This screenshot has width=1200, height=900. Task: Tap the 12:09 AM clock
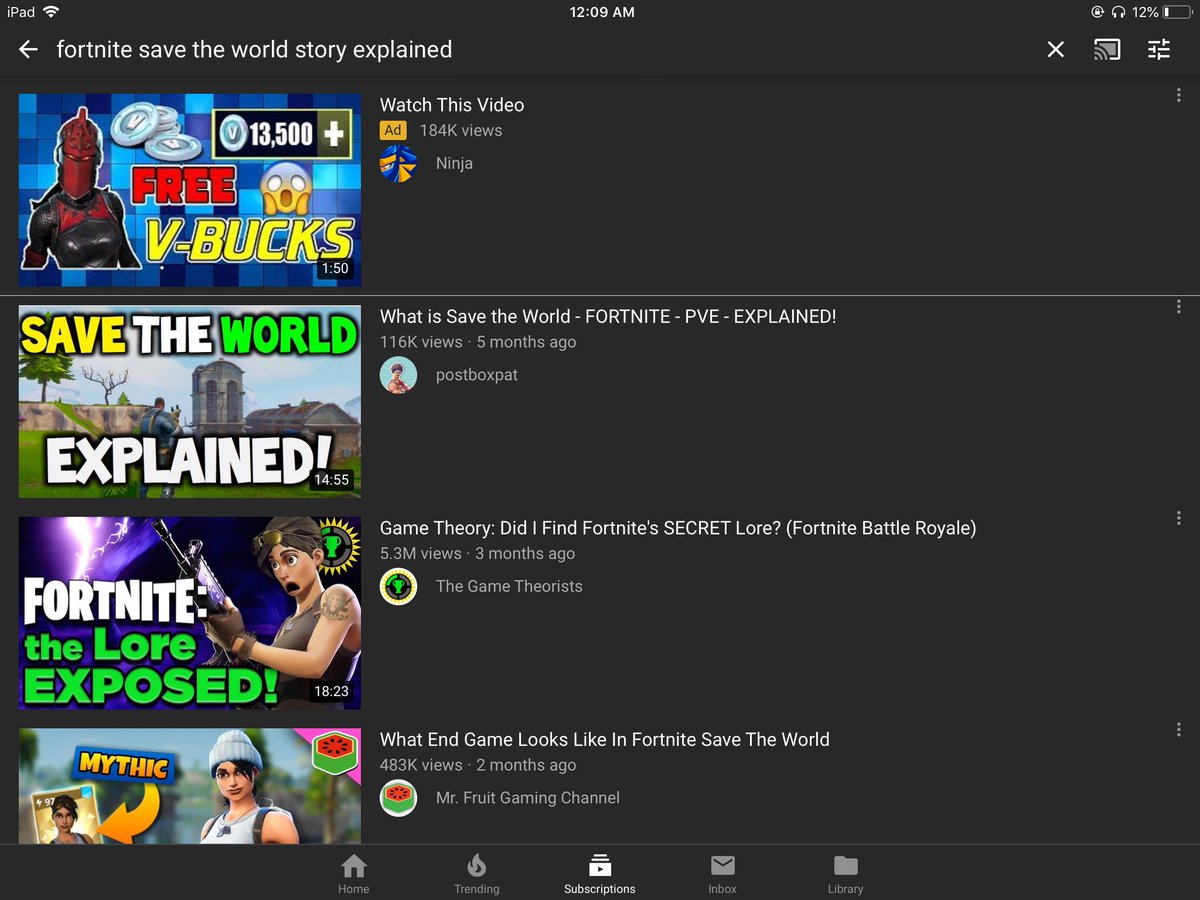(601, 12)
